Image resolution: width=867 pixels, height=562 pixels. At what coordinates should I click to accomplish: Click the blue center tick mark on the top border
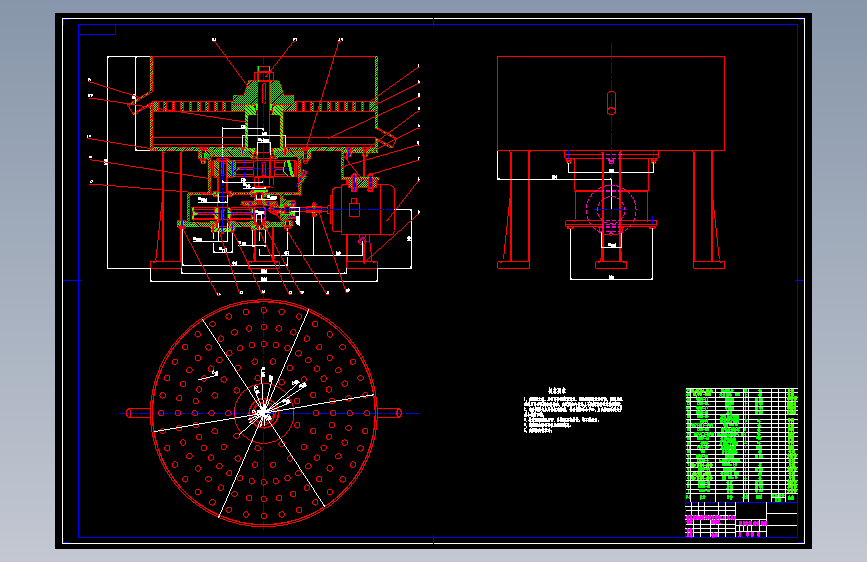coord(434,22)
